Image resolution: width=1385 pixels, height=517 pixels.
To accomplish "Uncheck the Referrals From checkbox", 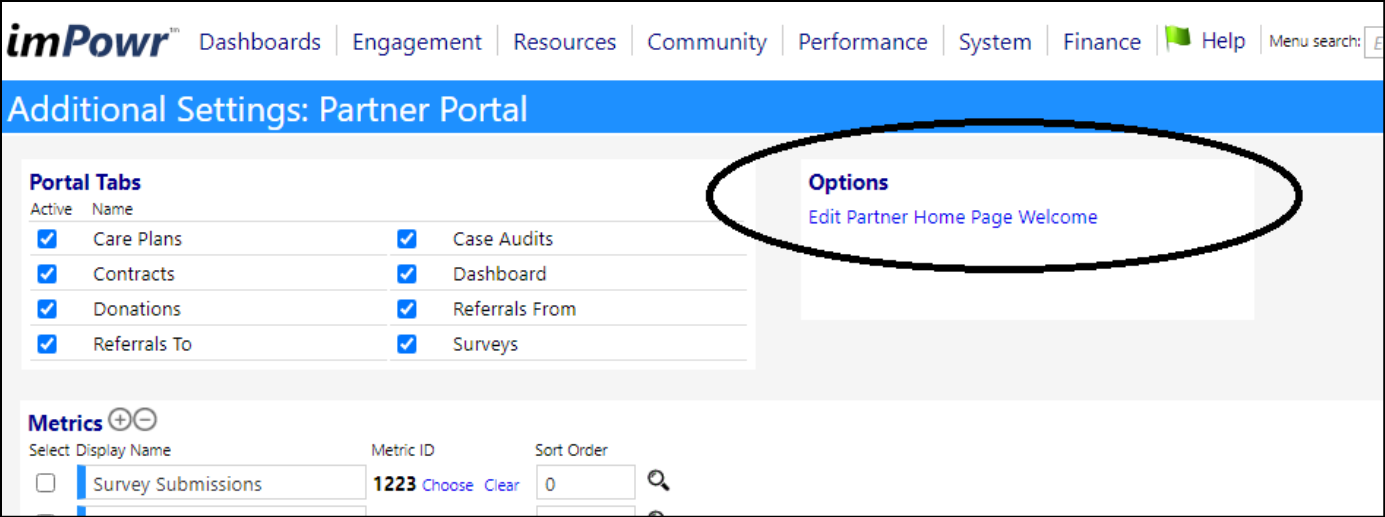I will [406, 309].
